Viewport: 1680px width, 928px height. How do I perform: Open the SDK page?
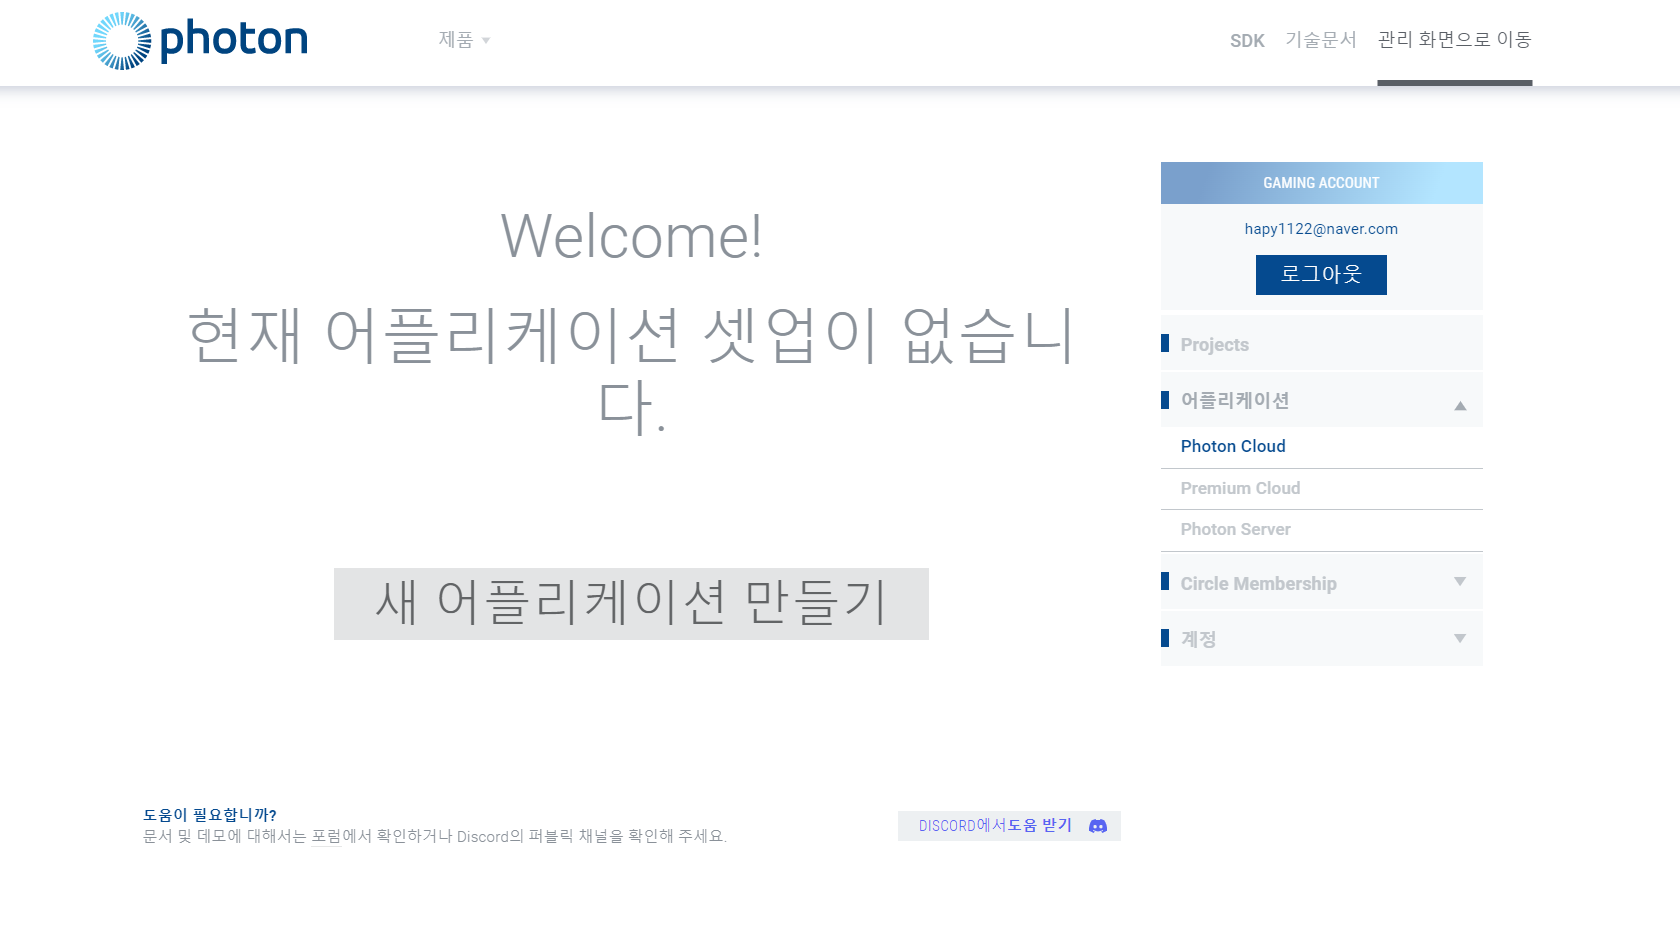[x=1247, y=41]
